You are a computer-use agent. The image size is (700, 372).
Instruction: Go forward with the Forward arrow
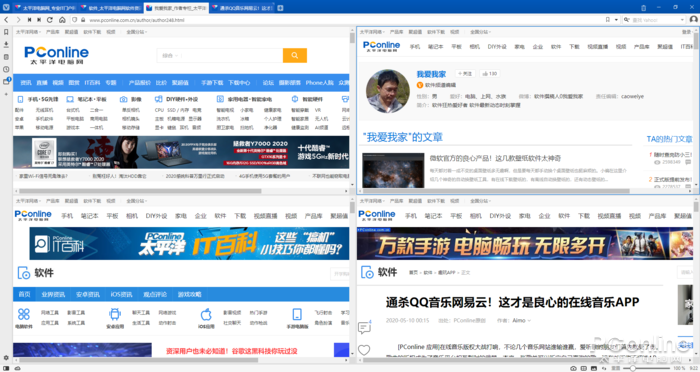tap(18, 20)
